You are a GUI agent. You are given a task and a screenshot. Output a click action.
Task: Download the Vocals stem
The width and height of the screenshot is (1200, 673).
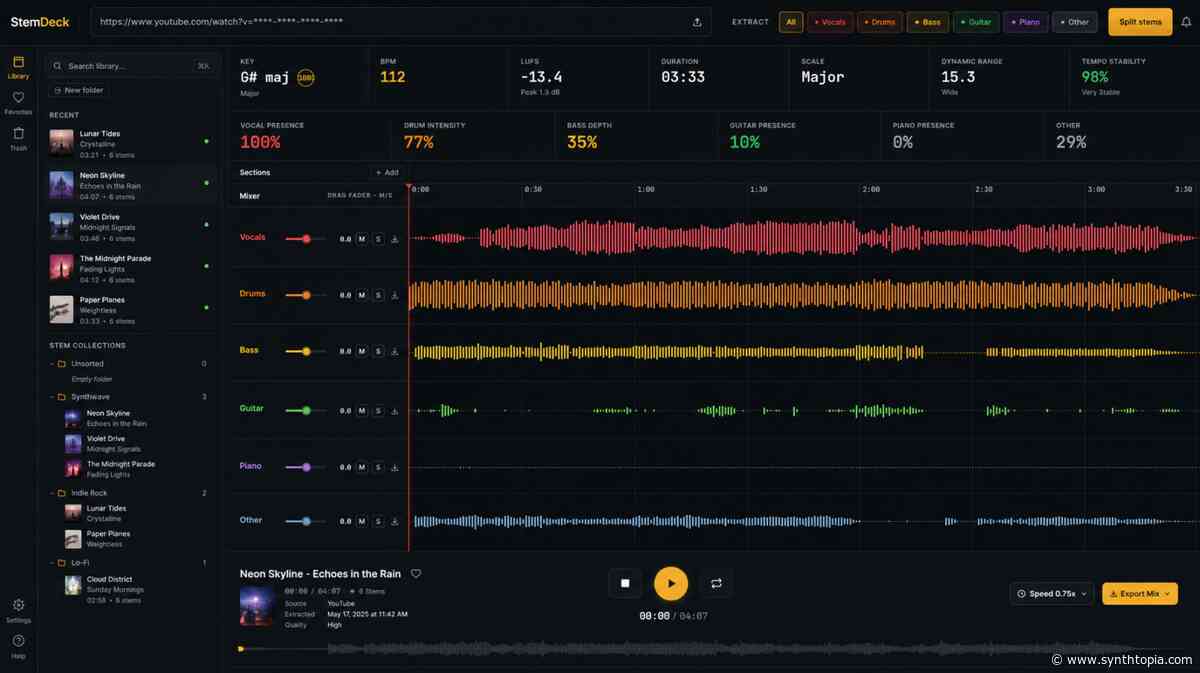tap(394, 239)
